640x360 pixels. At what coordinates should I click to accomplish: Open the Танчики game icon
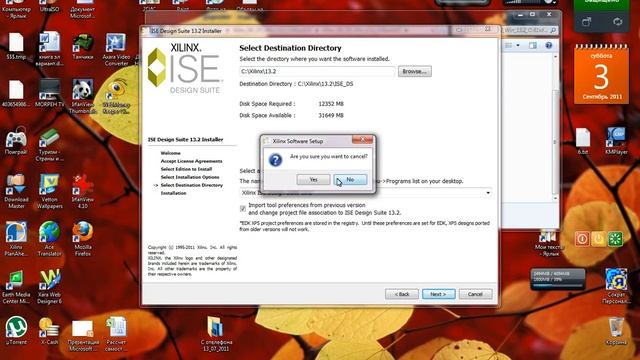(82, 47)
